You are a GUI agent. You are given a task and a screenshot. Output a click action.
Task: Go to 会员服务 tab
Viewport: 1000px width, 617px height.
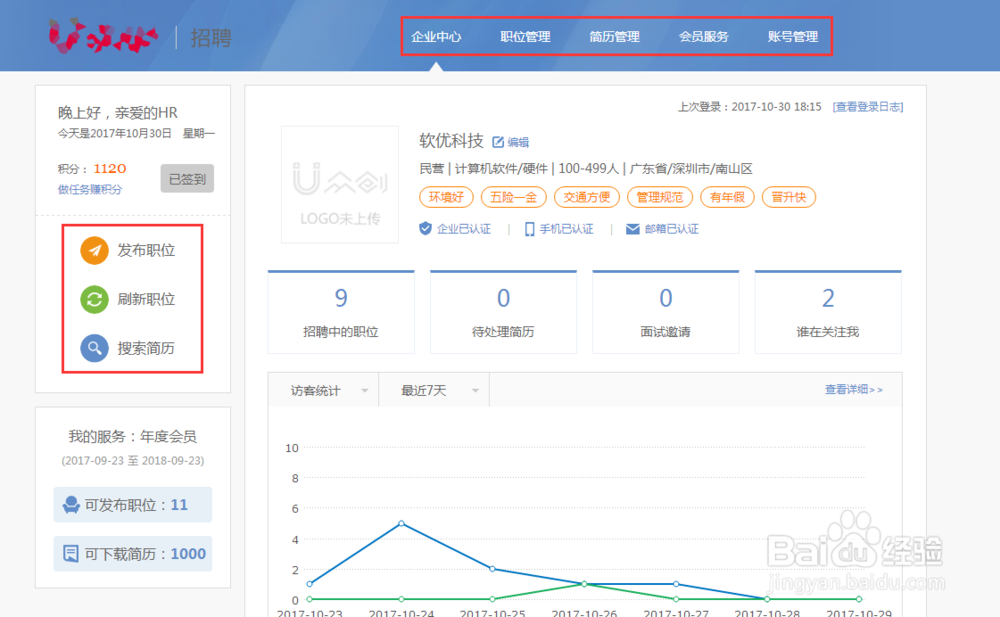704,37
